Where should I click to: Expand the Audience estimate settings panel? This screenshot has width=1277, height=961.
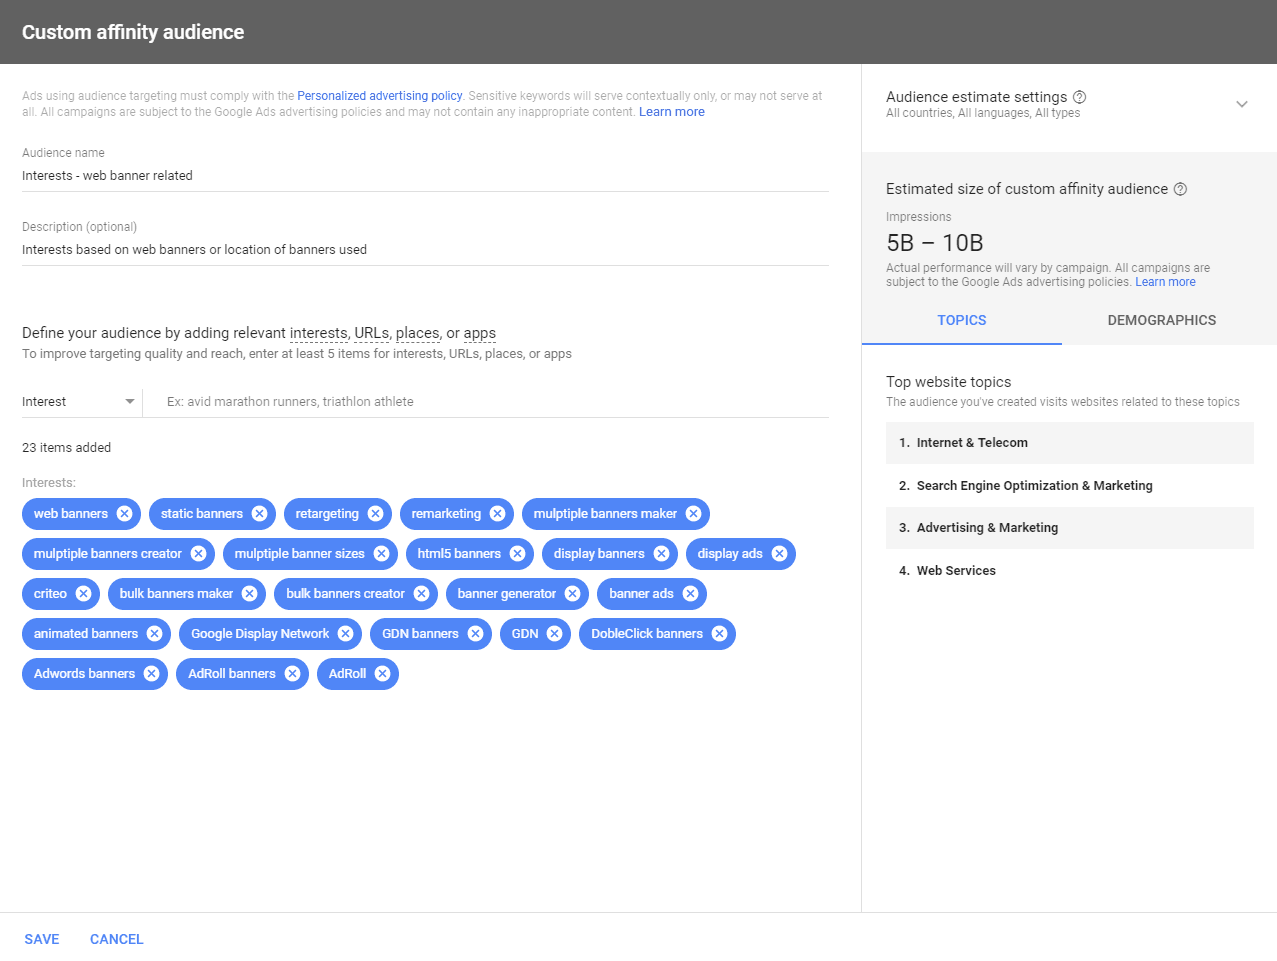pyautogui.click(x=1241, y=104)
